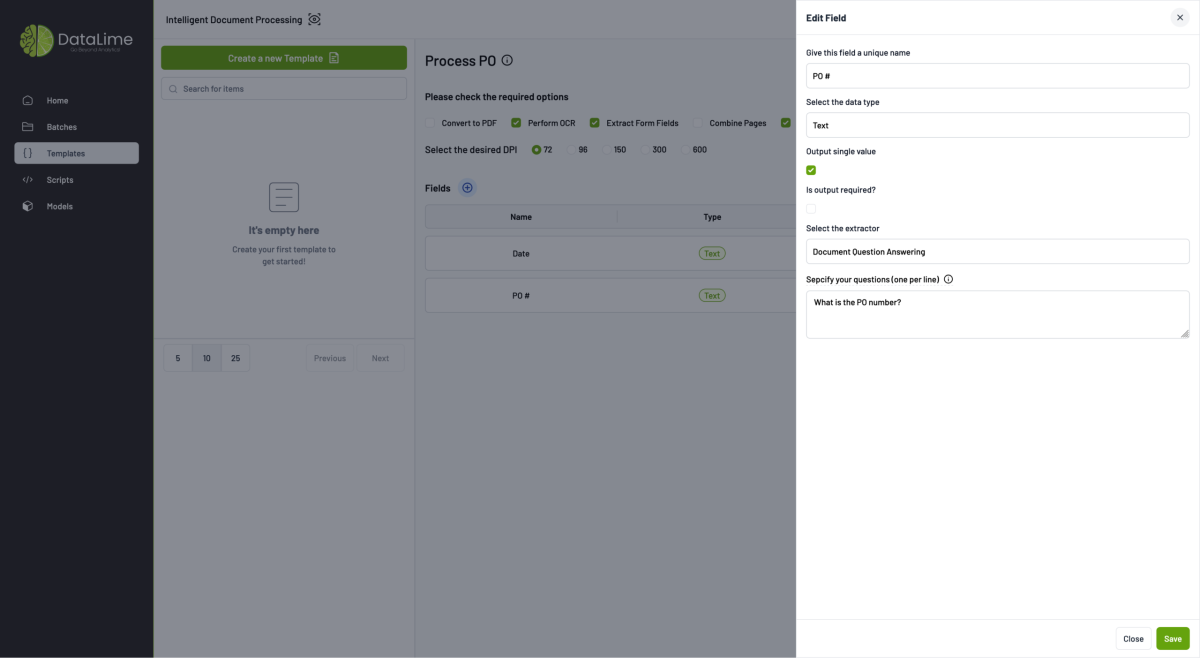
Task: Click the Scripts code icon
Action: click(x=28, y=180)
